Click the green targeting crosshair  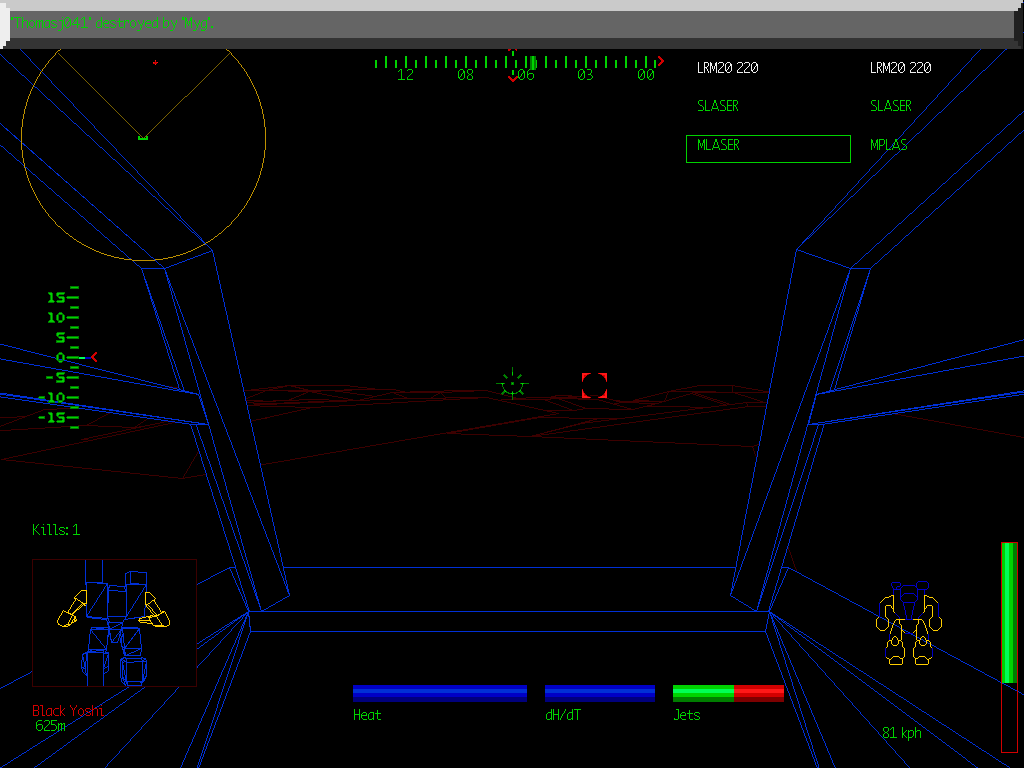click(511, 383)
